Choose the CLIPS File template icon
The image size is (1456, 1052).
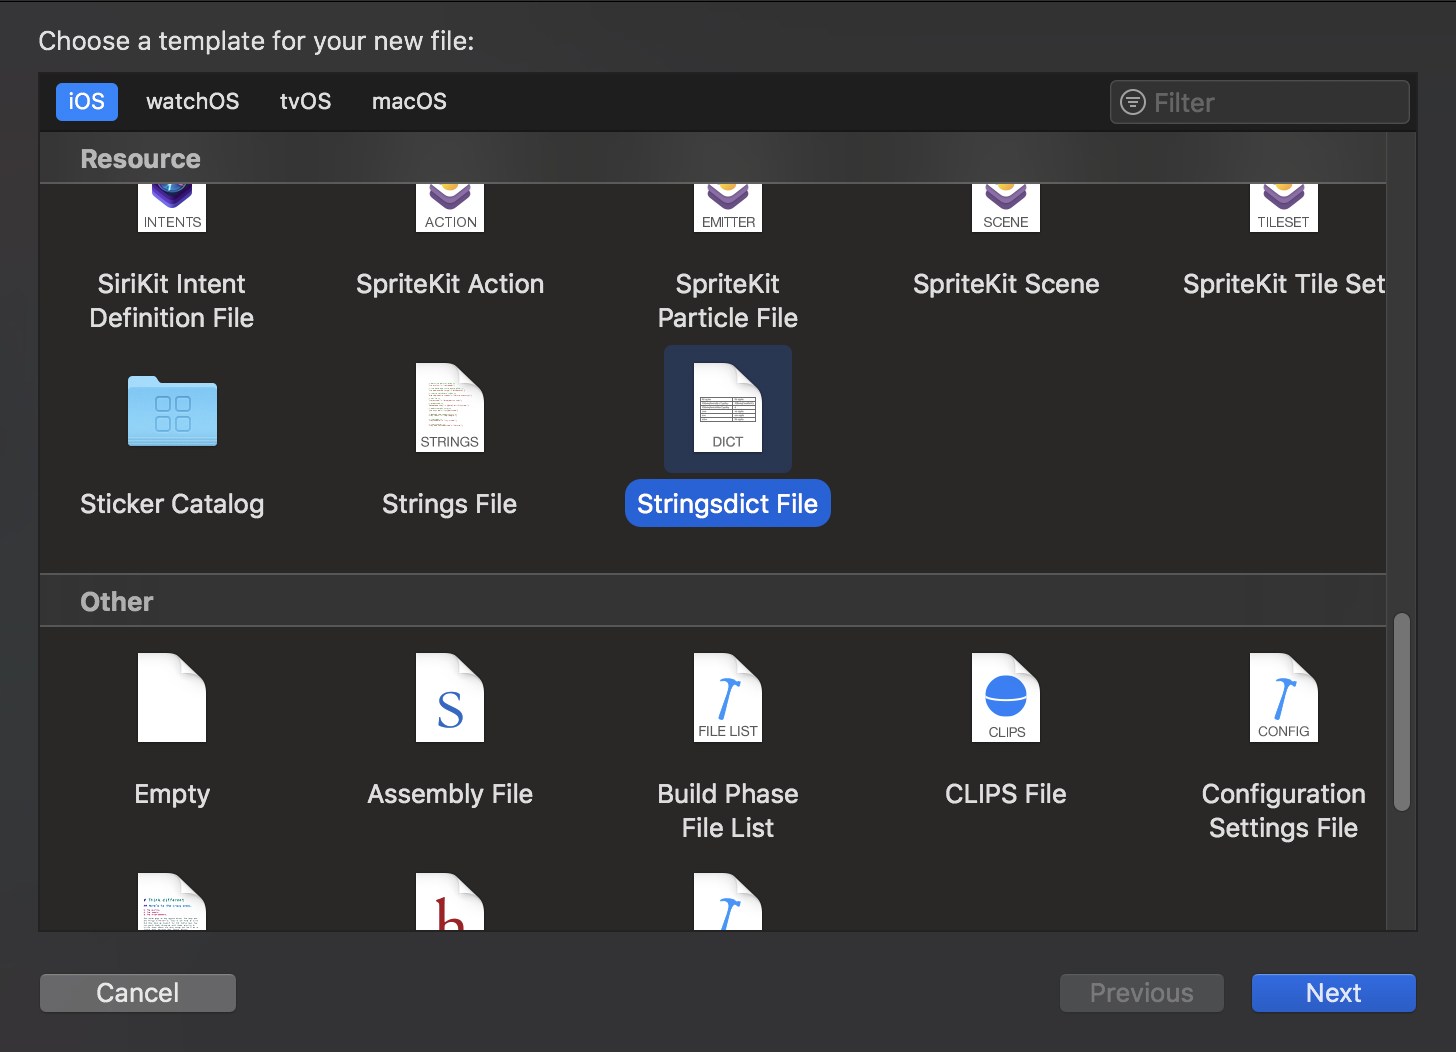[1006, 697]
